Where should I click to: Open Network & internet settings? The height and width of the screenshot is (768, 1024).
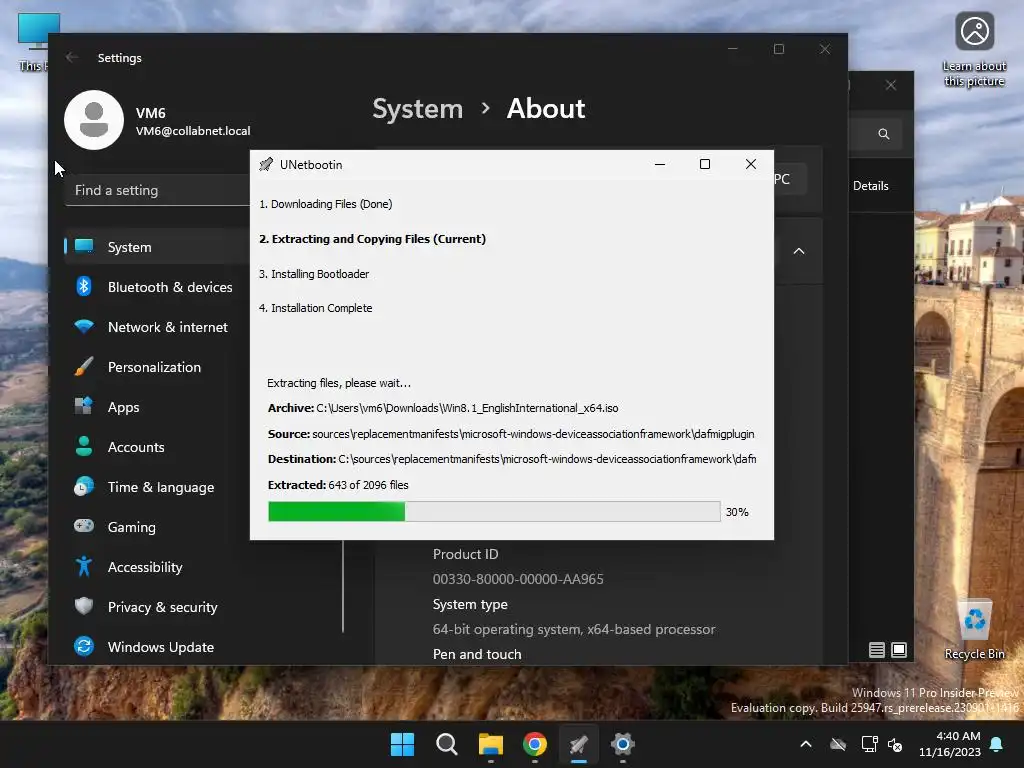click(x=157, y=327)
